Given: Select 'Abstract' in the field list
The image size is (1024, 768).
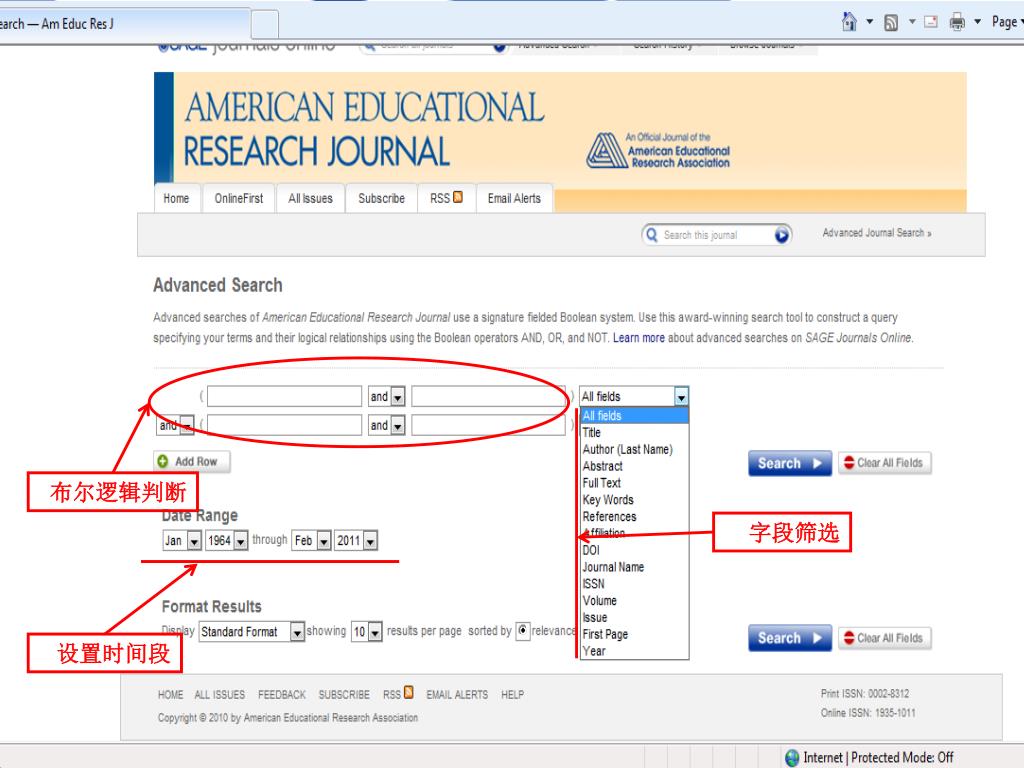Looking at the screenshot, I should click(635, 466).
